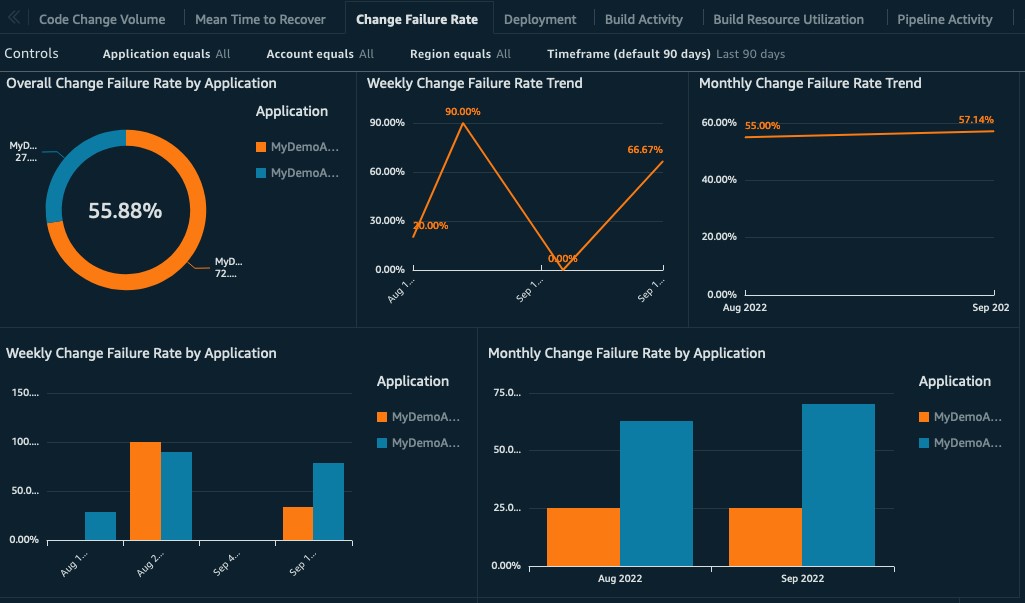Switch to the Code Change Volume tab

(102, 19)
